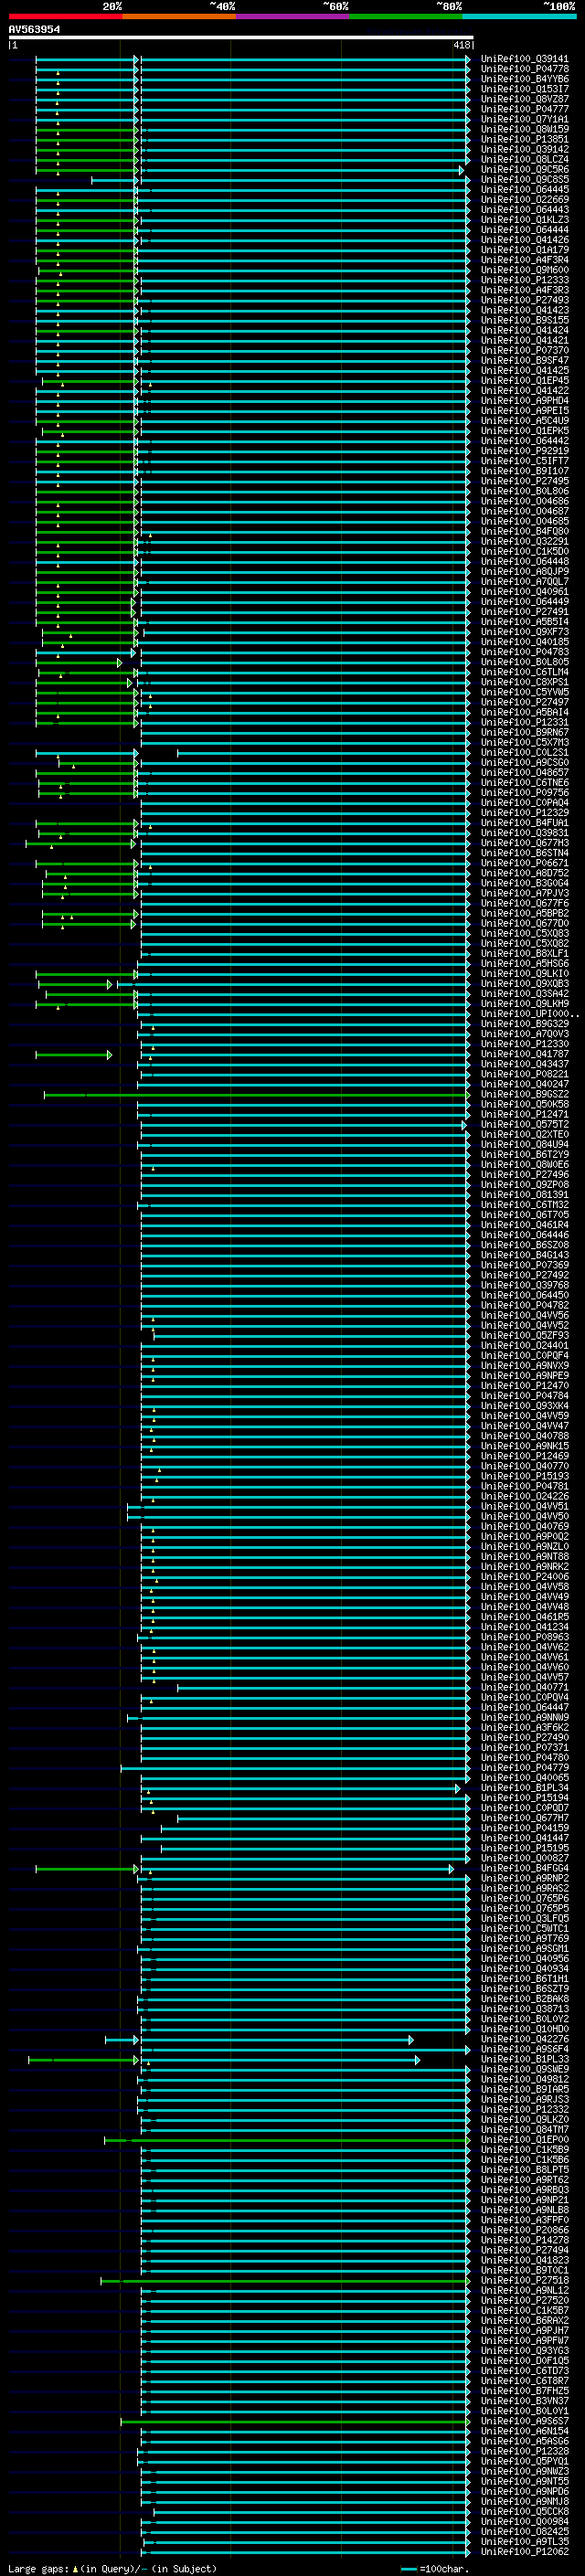Open hit UniRef100_A6N154
585x2576 pixels.
(525, 2431)
